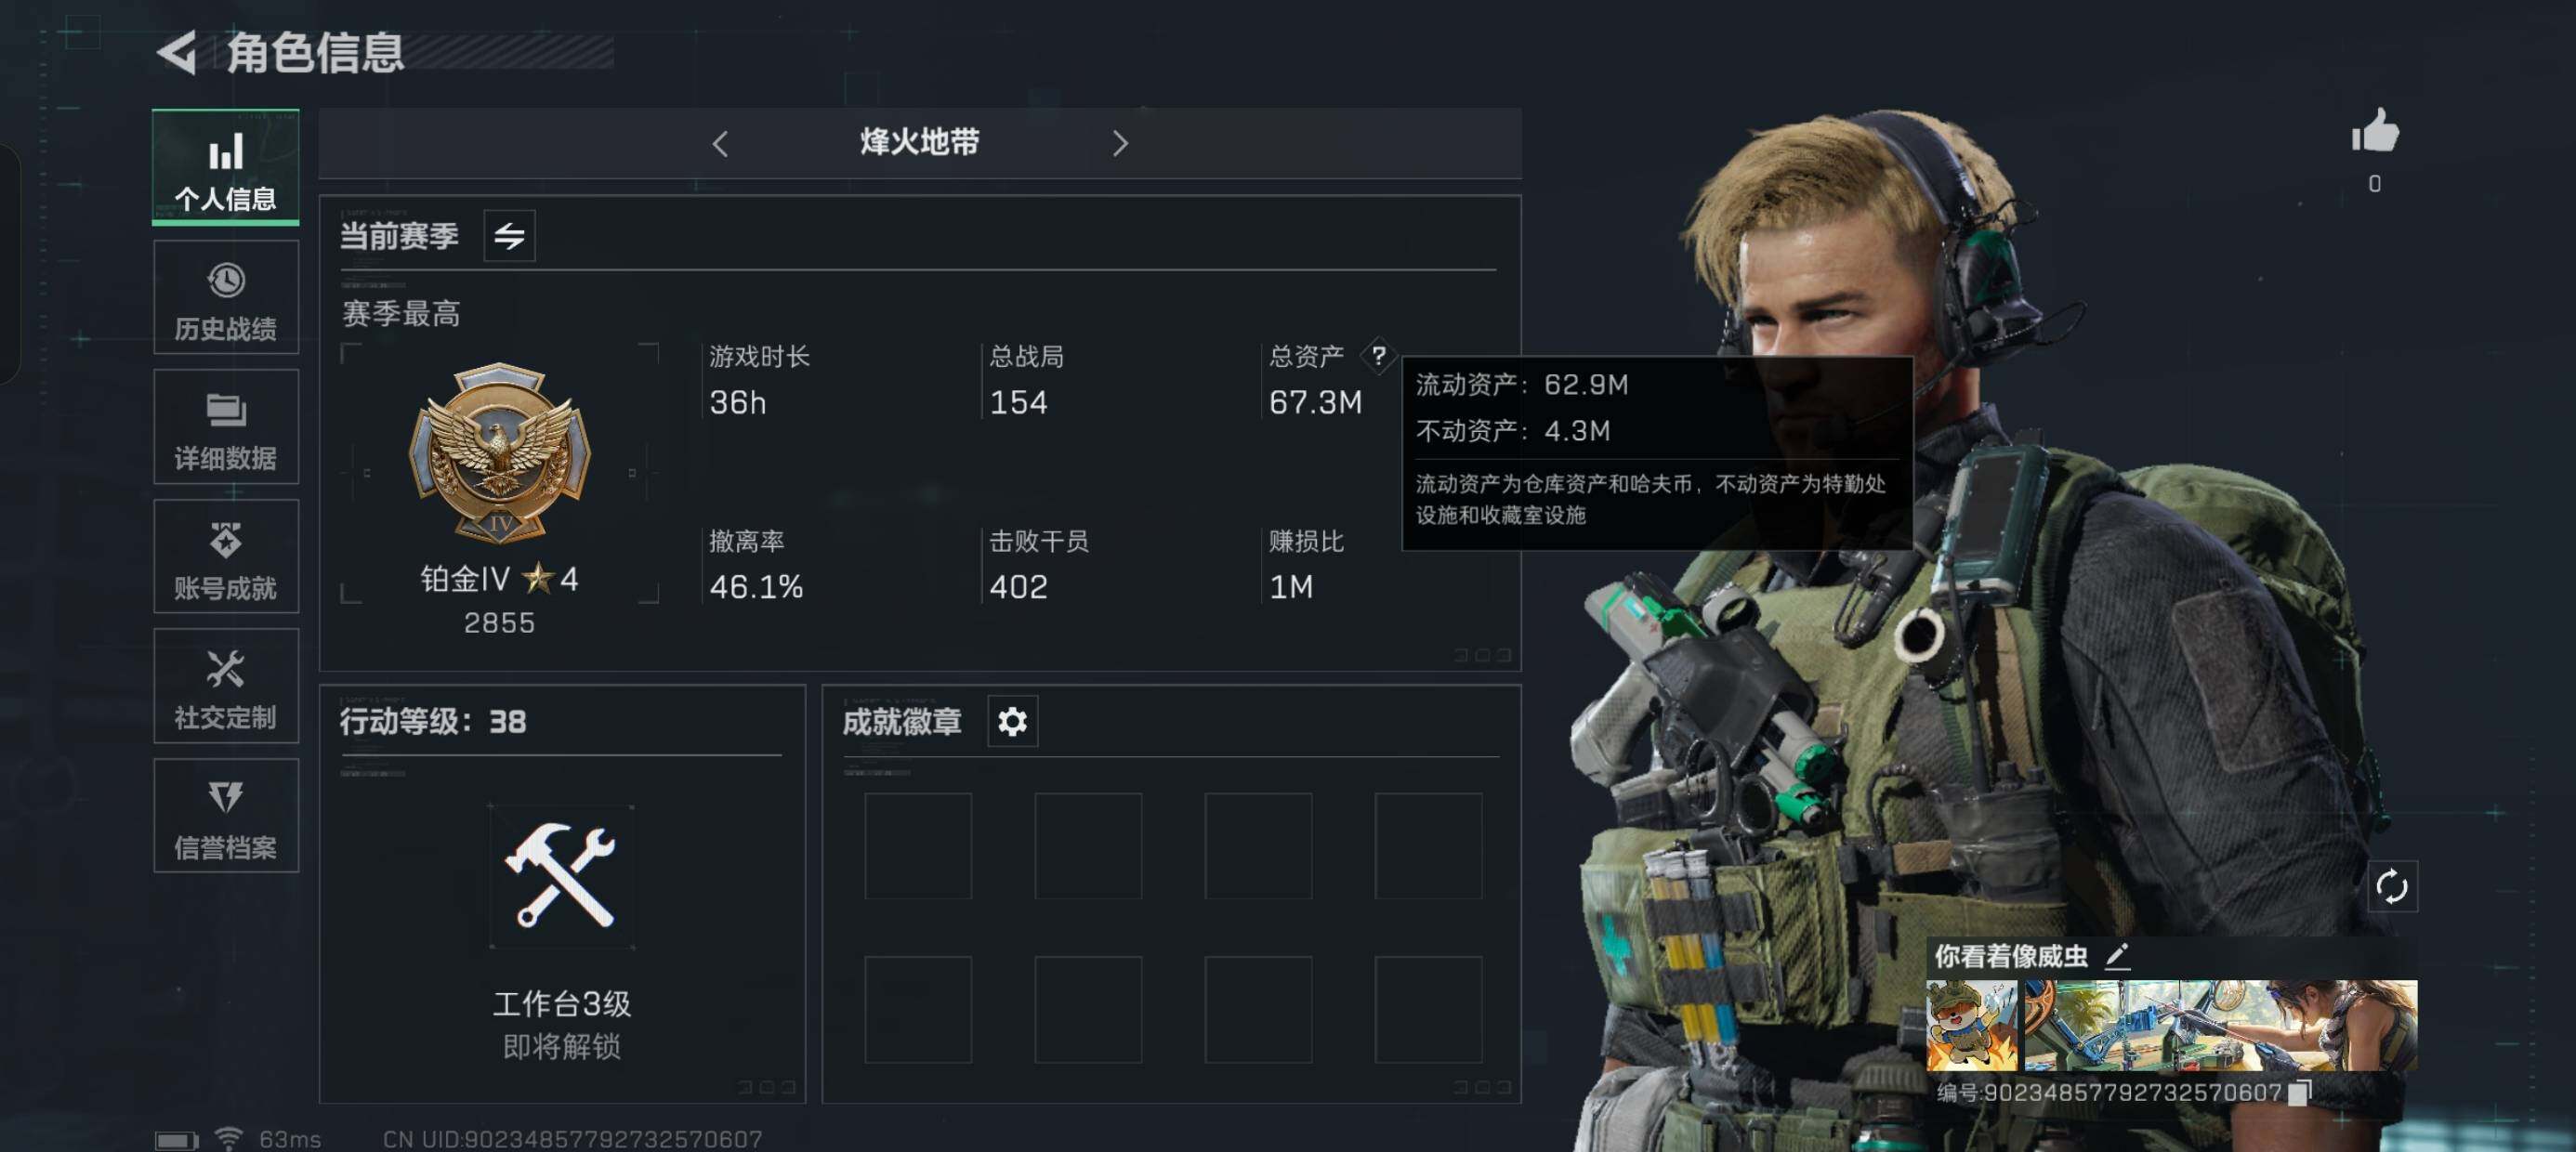Viewport: 2576px width, 1152px height.
Task: Select the 账号成就 medal icon
Action: click(x=226, y=541)
